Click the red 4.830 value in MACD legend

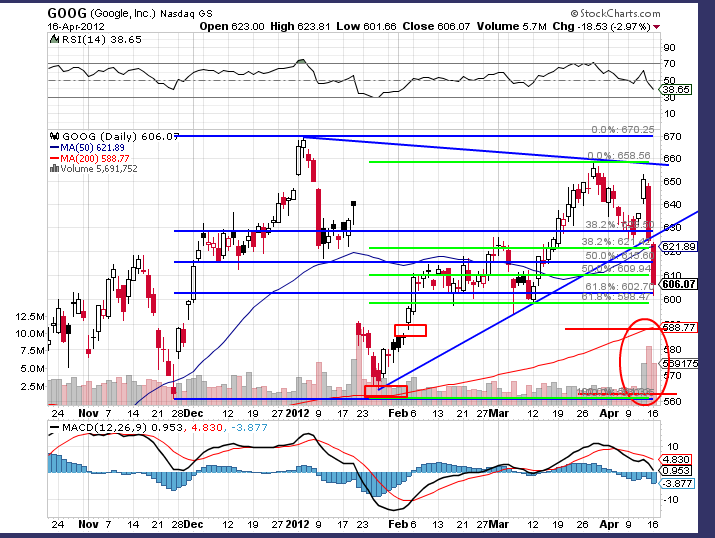[207, 428]
